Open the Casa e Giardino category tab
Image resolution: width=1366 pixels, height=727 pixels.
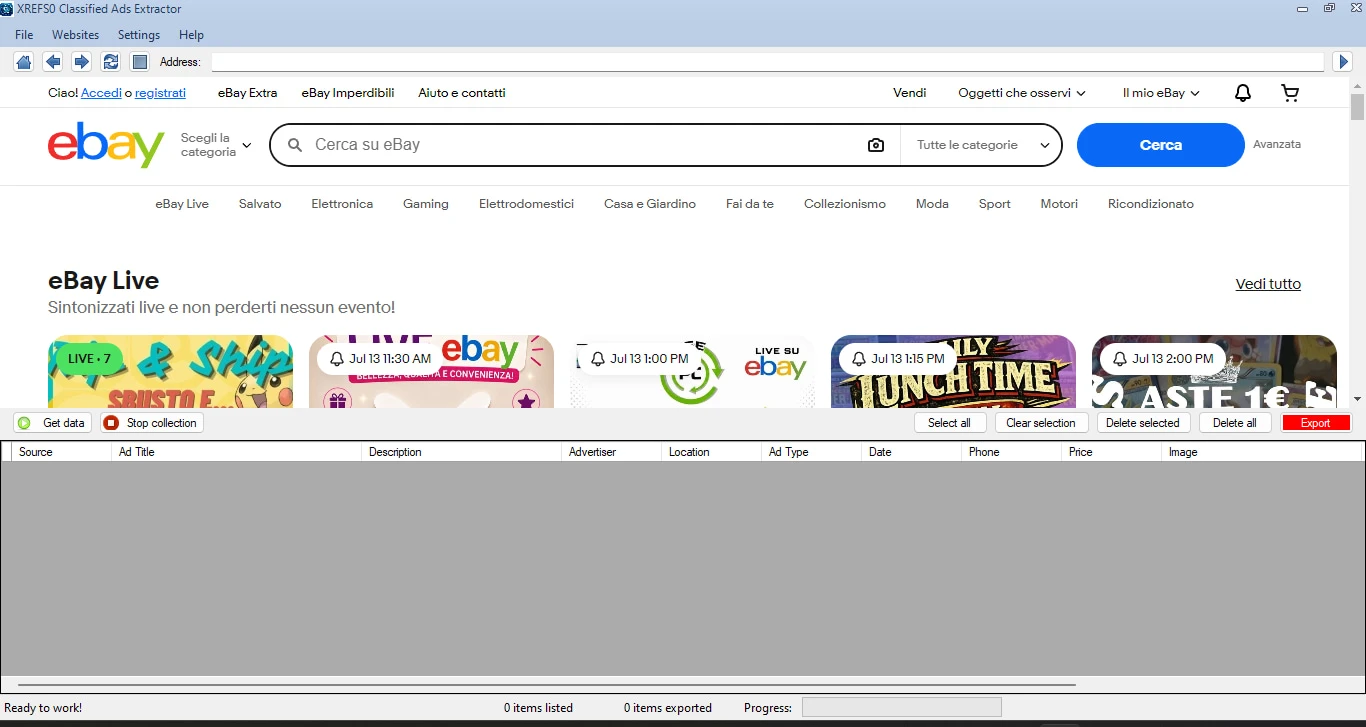pyautogui.click(x=650, y=204)
